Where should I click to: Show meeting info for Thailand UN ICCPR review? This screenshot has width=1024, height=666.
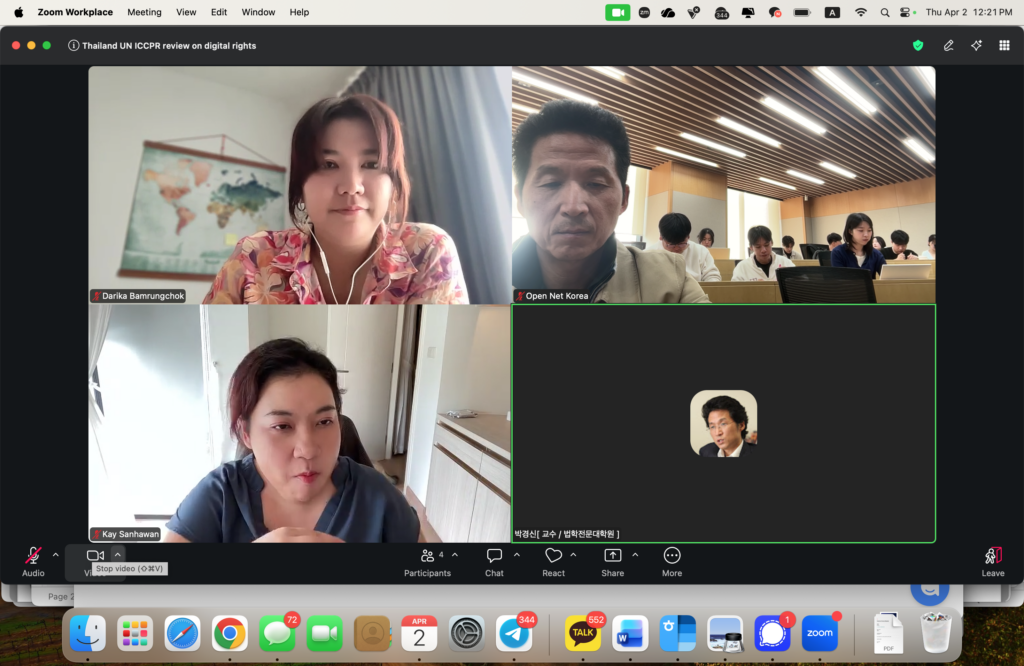click(74, 45)
